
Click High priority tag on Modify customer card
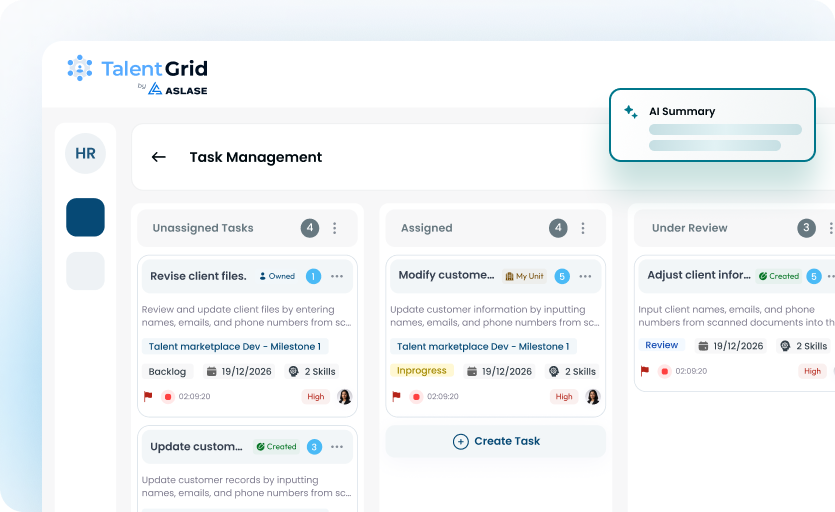coord(564,396)
